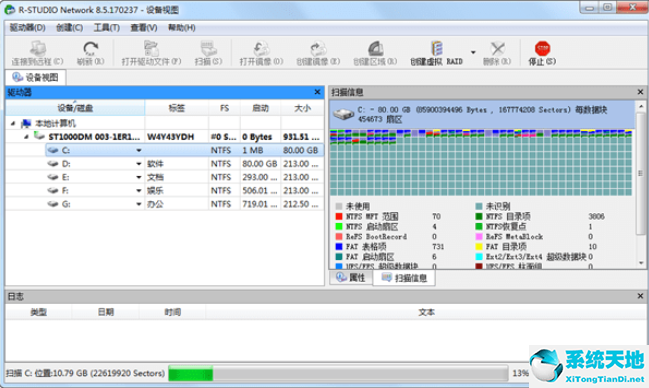Sort by the 大小 column header
Image resolution: width=649 pixels, height=388 pixels.
[302, 108]
